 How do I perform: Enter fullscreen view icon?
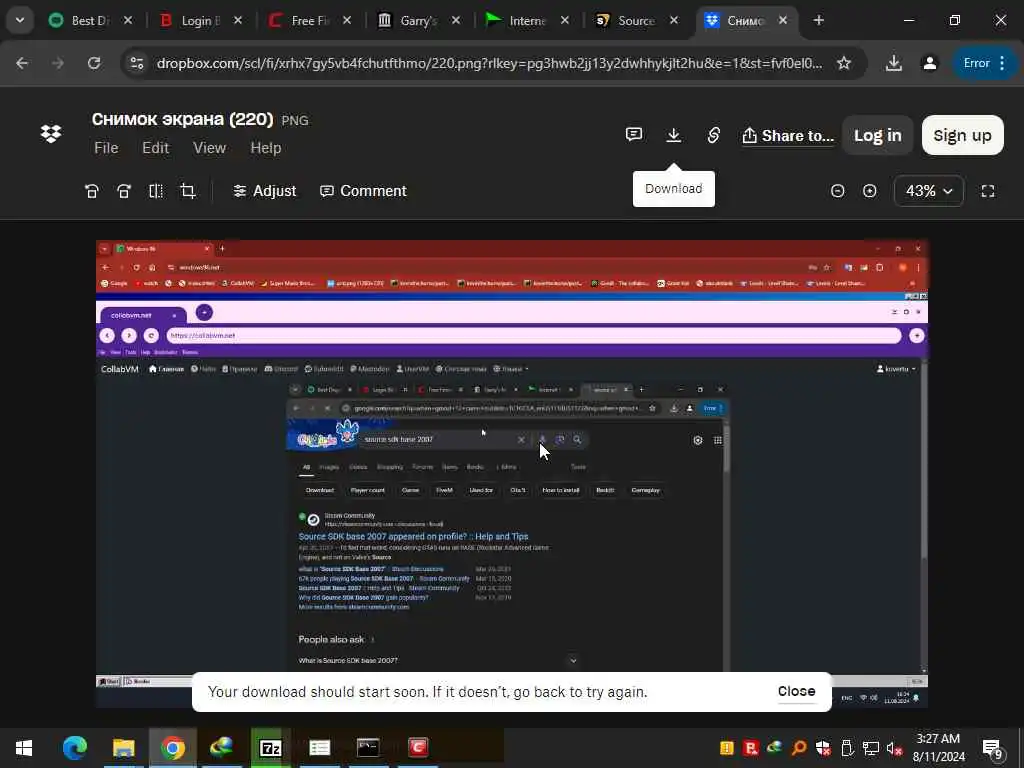987,191
